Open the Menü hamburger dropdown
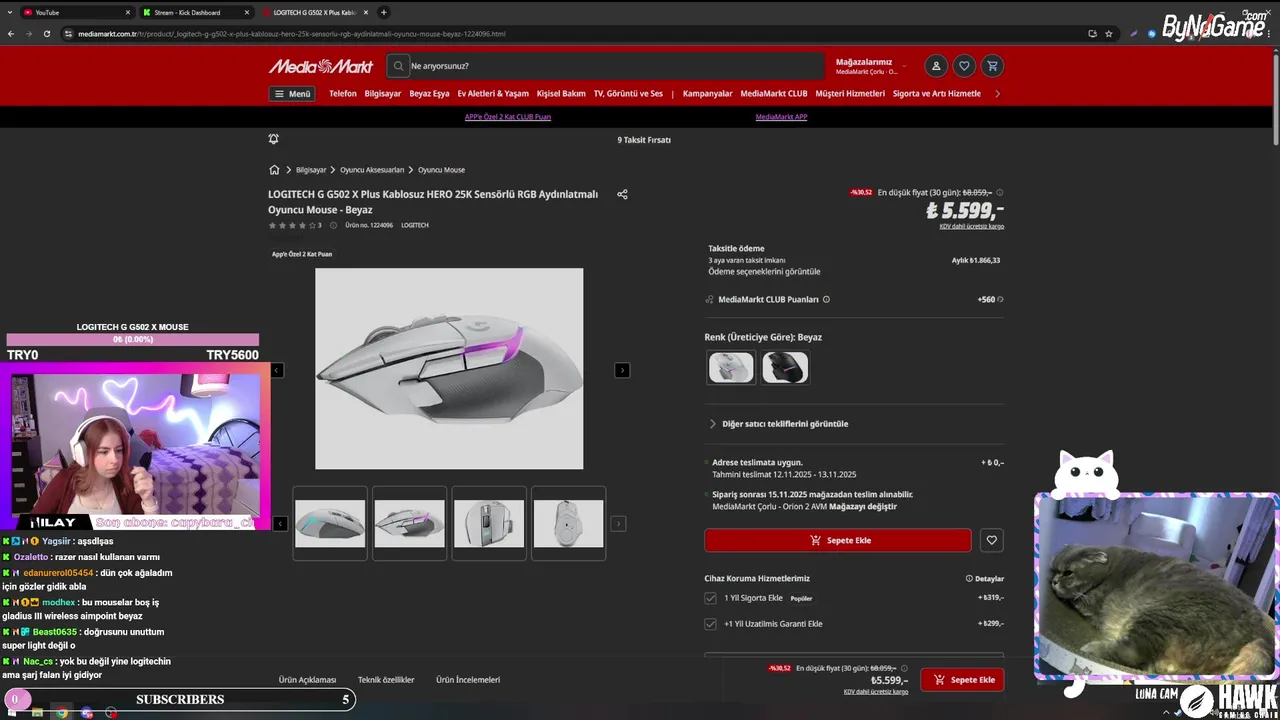1280x720 pixels. pos(292,94)
